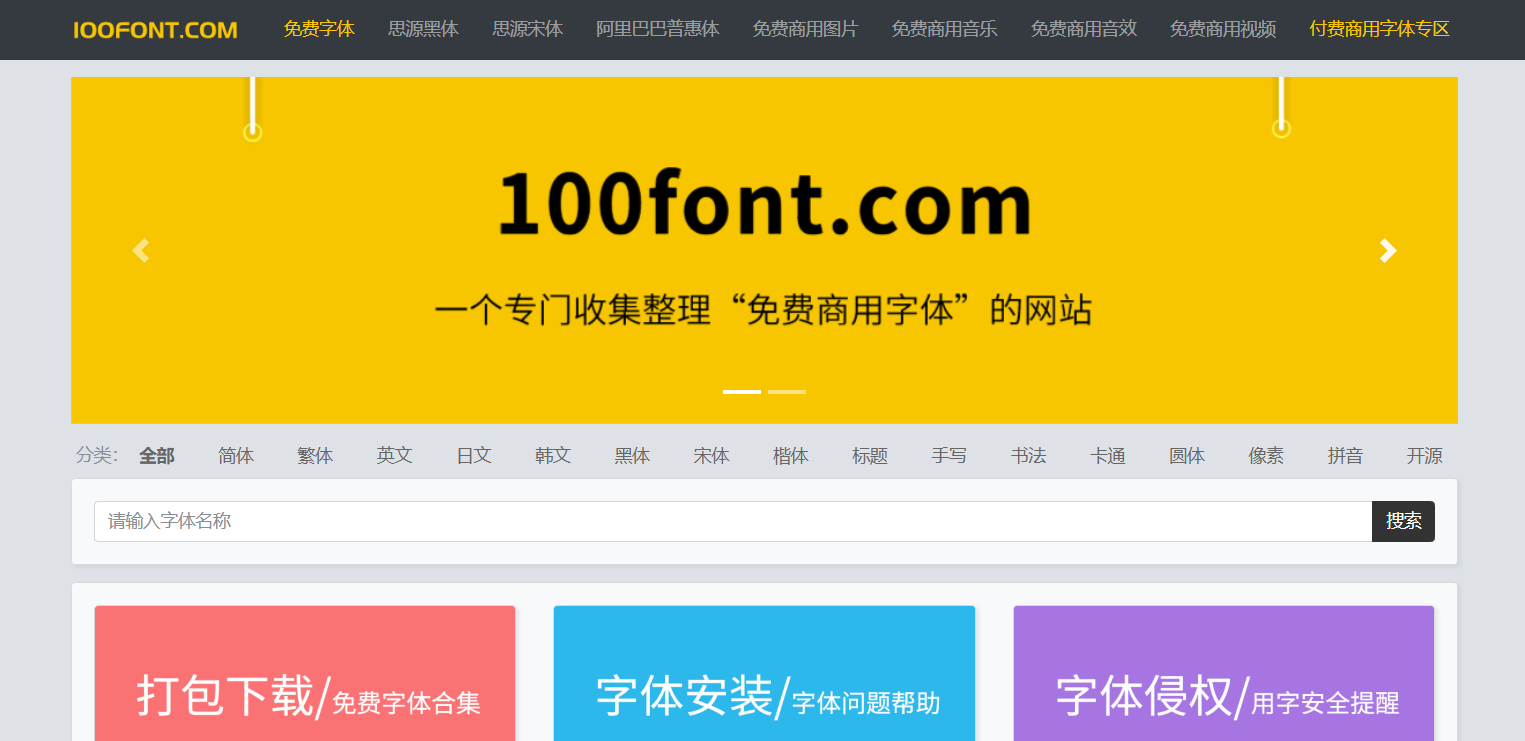Filter fonts by 韩文 category
Screen dimensions: 1525x741
coord(553,456)
